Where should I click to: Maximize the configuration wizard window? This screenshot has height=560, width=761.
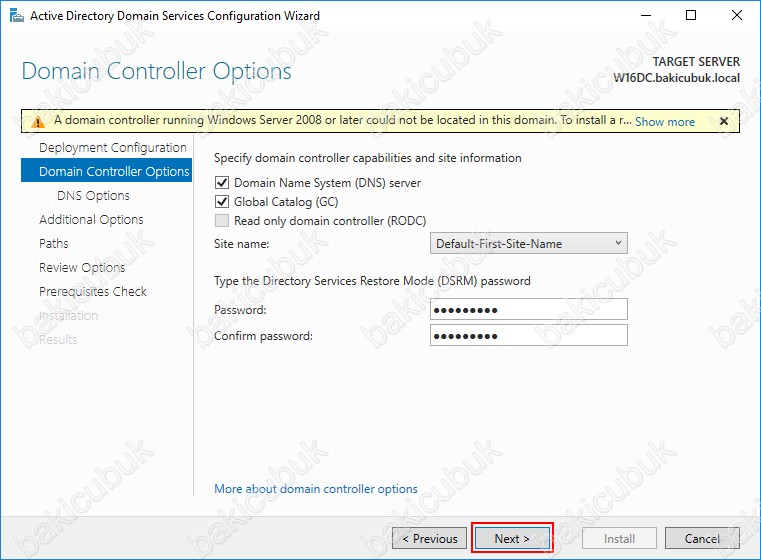coord(691,16)
